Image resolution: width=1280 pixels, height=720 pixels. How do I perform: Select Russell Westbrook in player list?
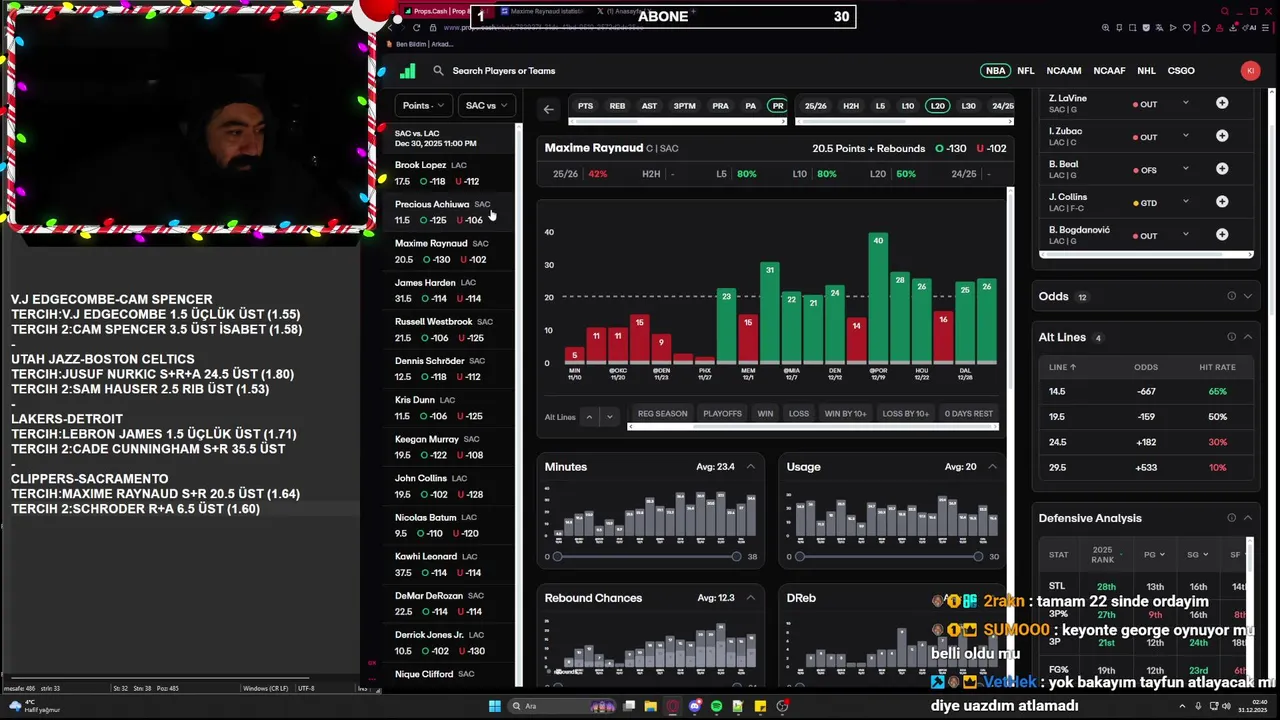point(448,330)
